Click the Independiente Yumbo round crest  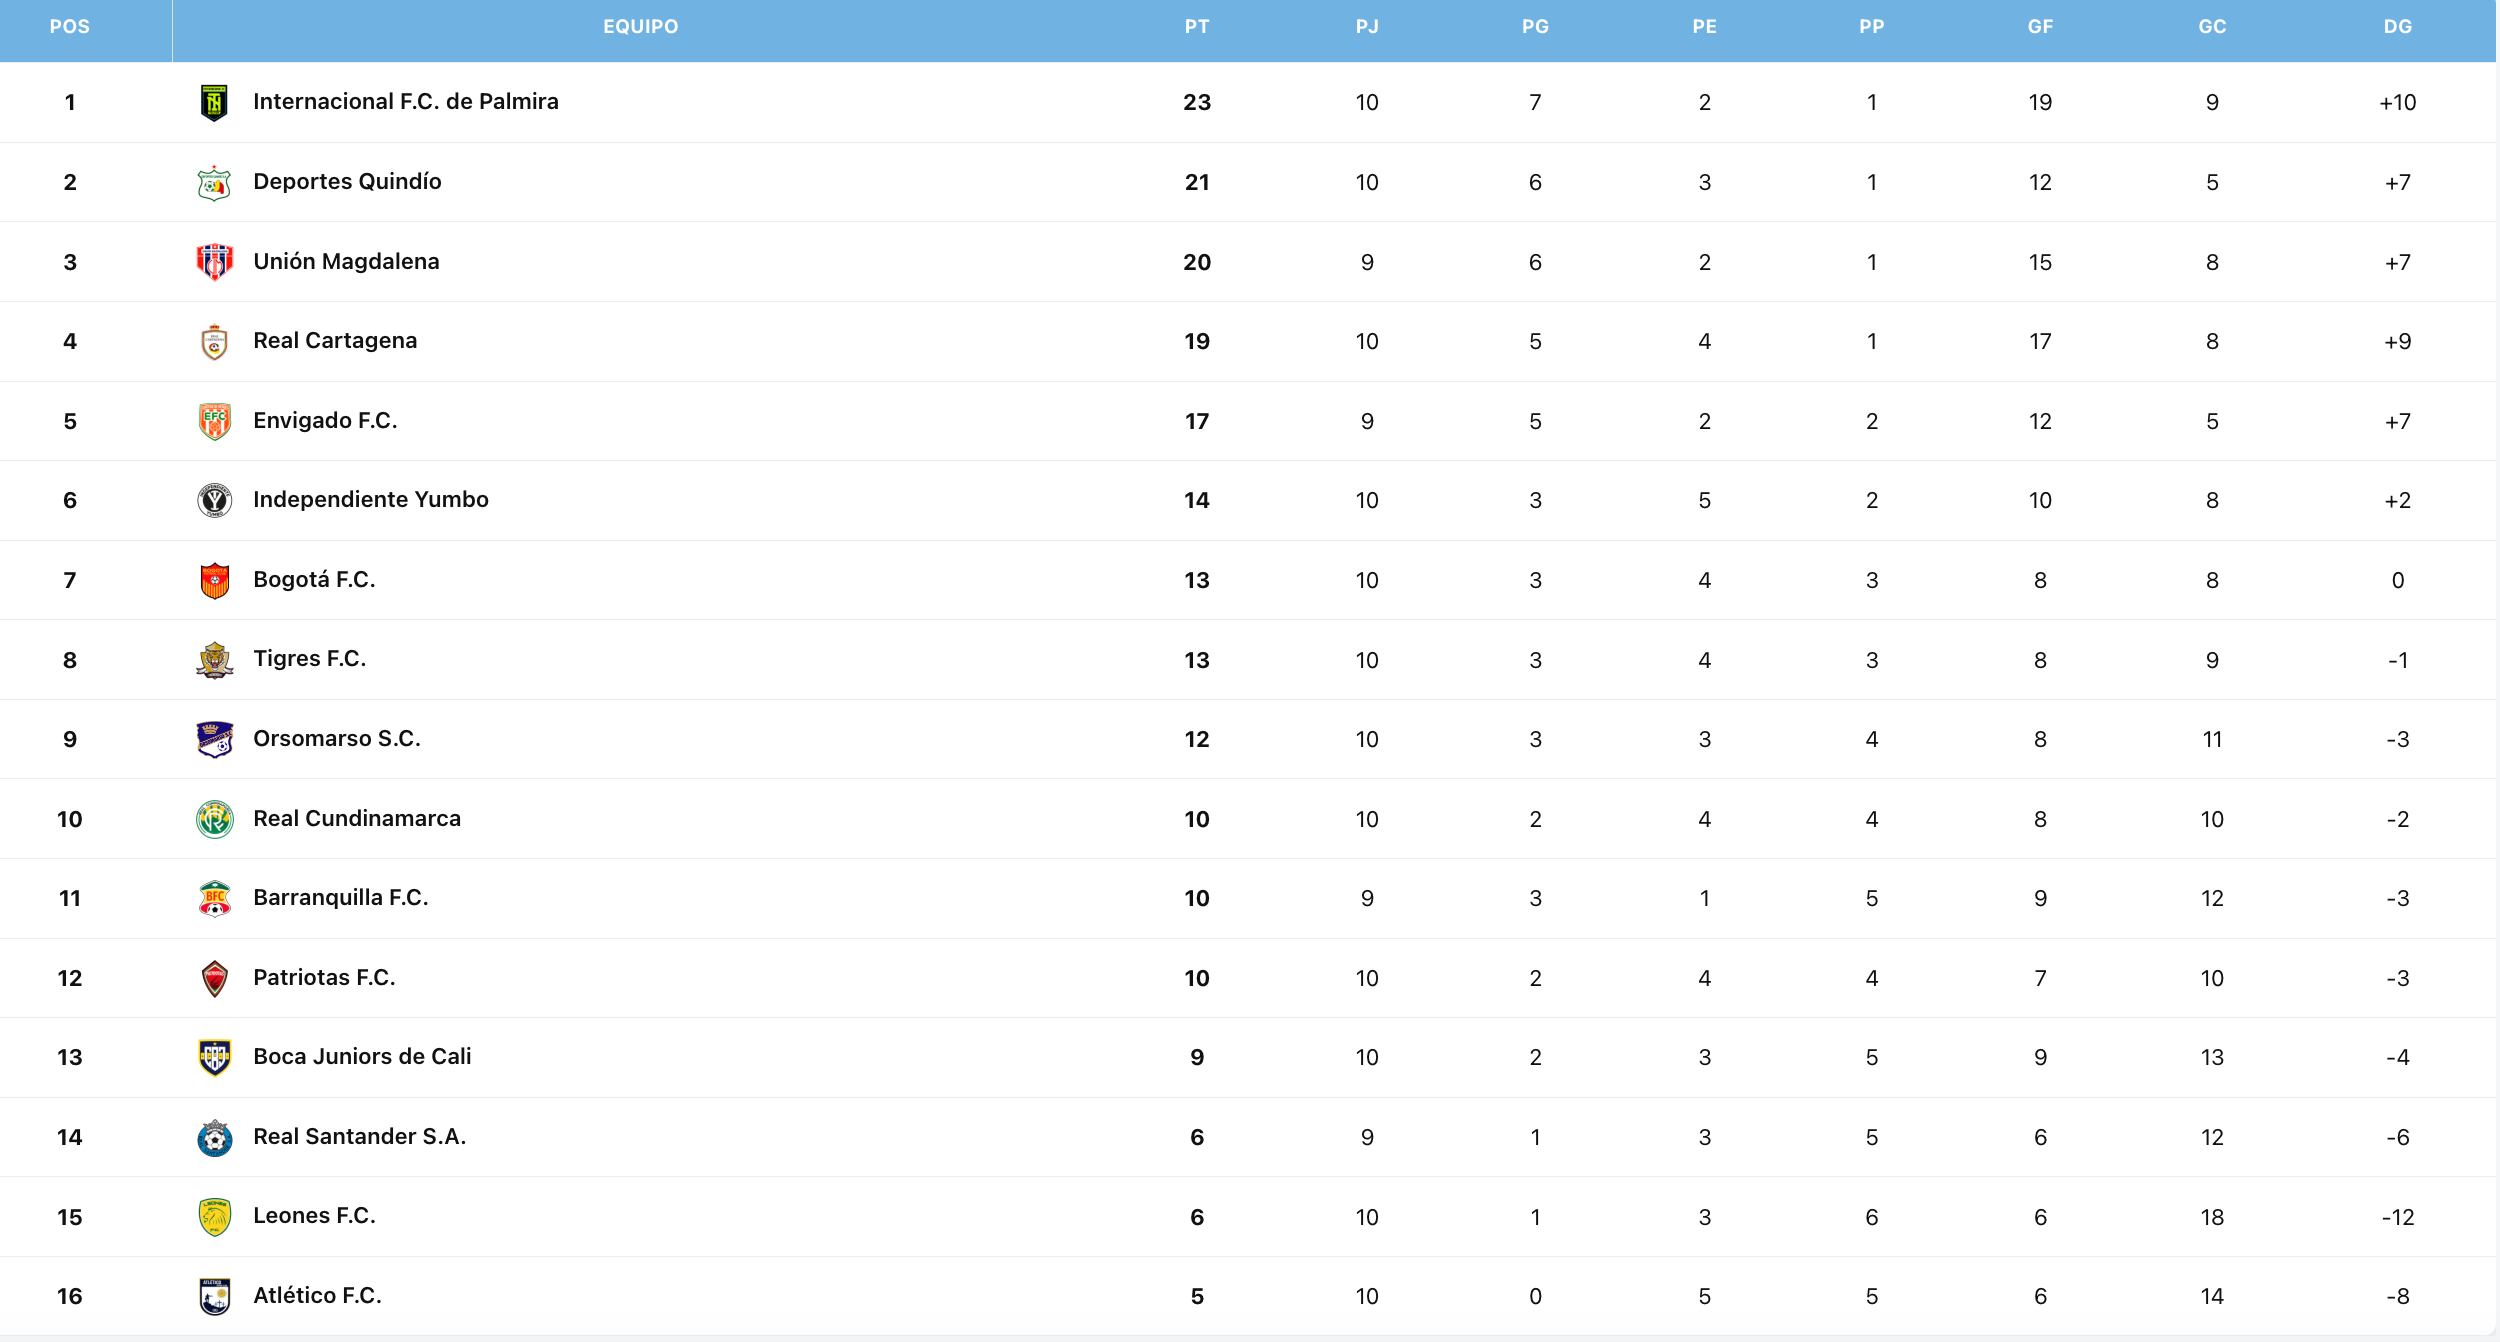214,500
